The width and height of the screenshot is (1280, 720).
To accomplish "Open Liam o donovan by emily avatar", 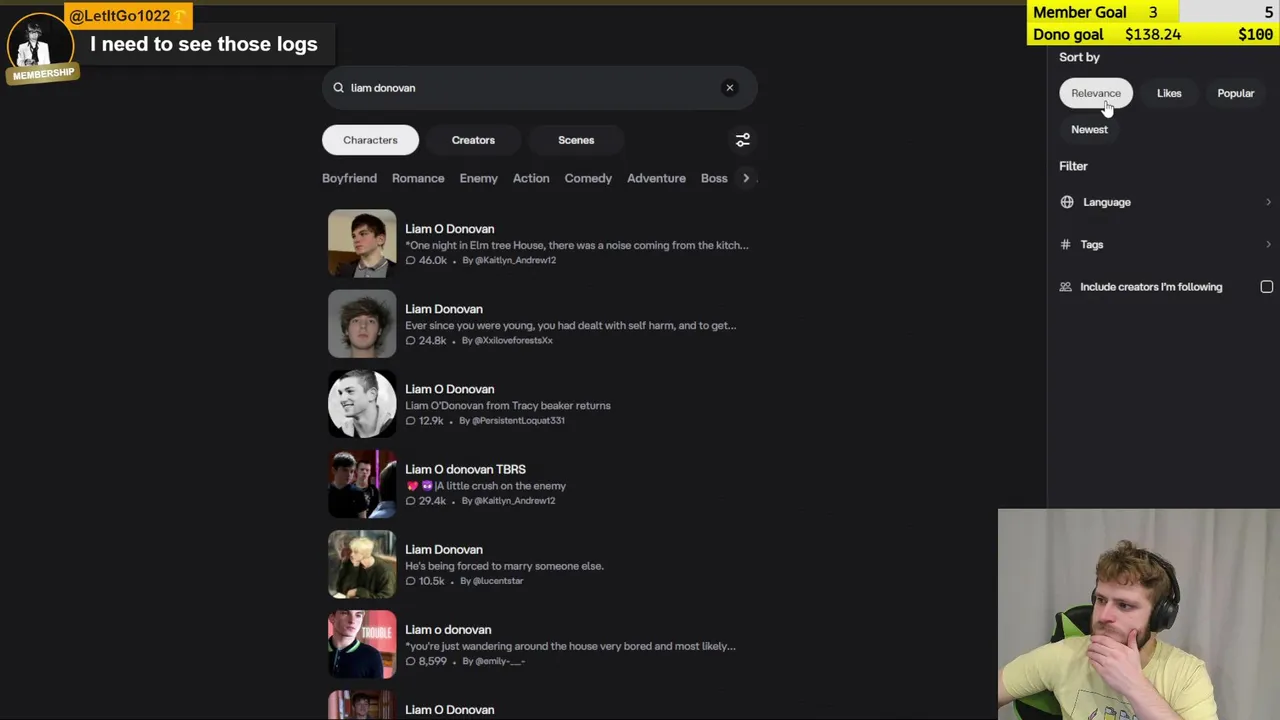I will coord(362,644).
